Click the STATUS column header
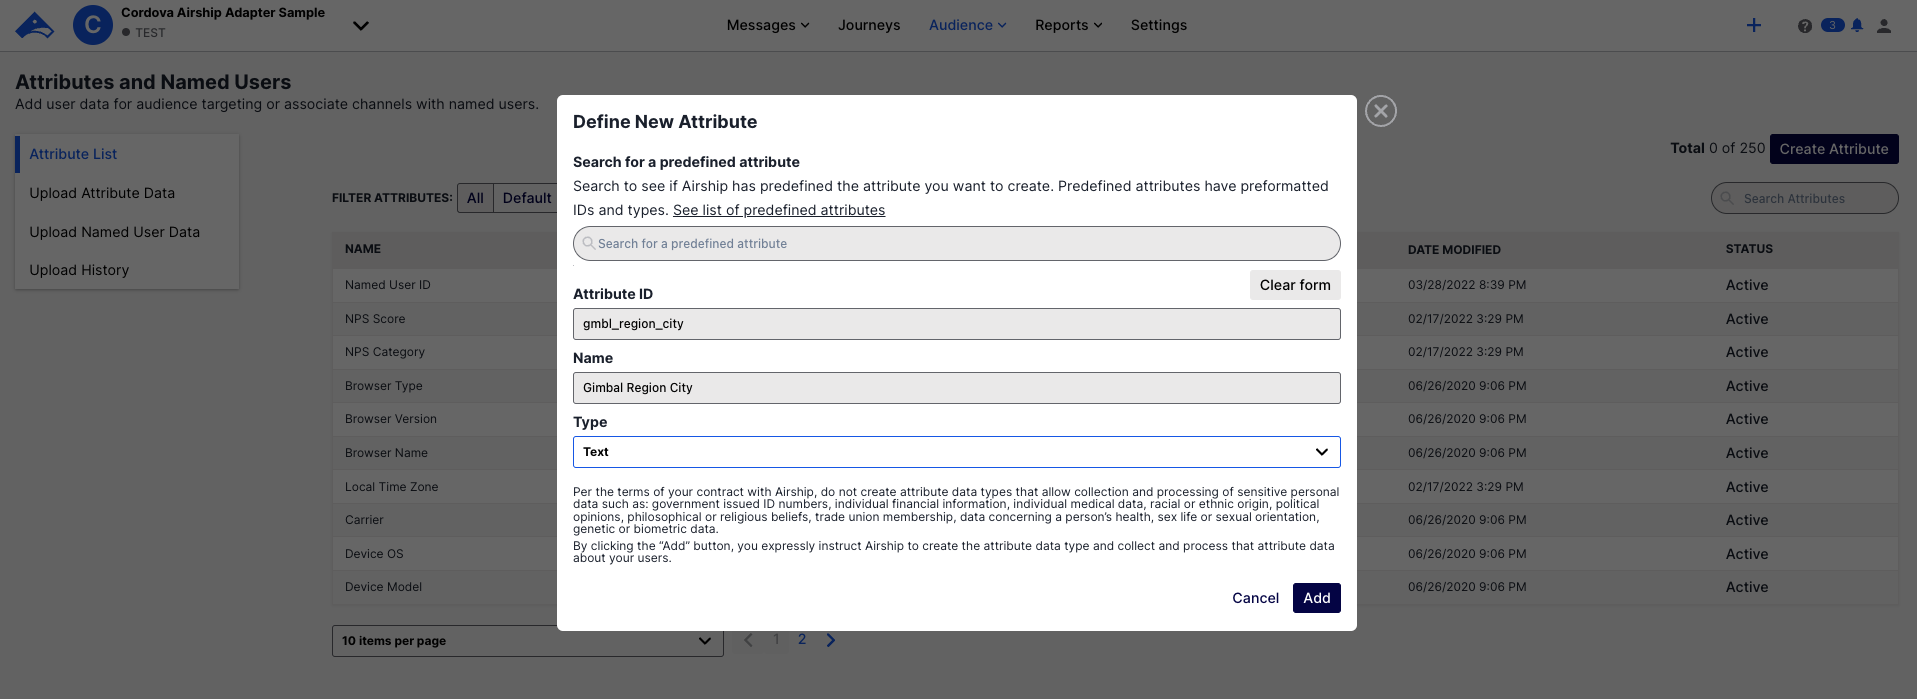 click(1749, 249)
